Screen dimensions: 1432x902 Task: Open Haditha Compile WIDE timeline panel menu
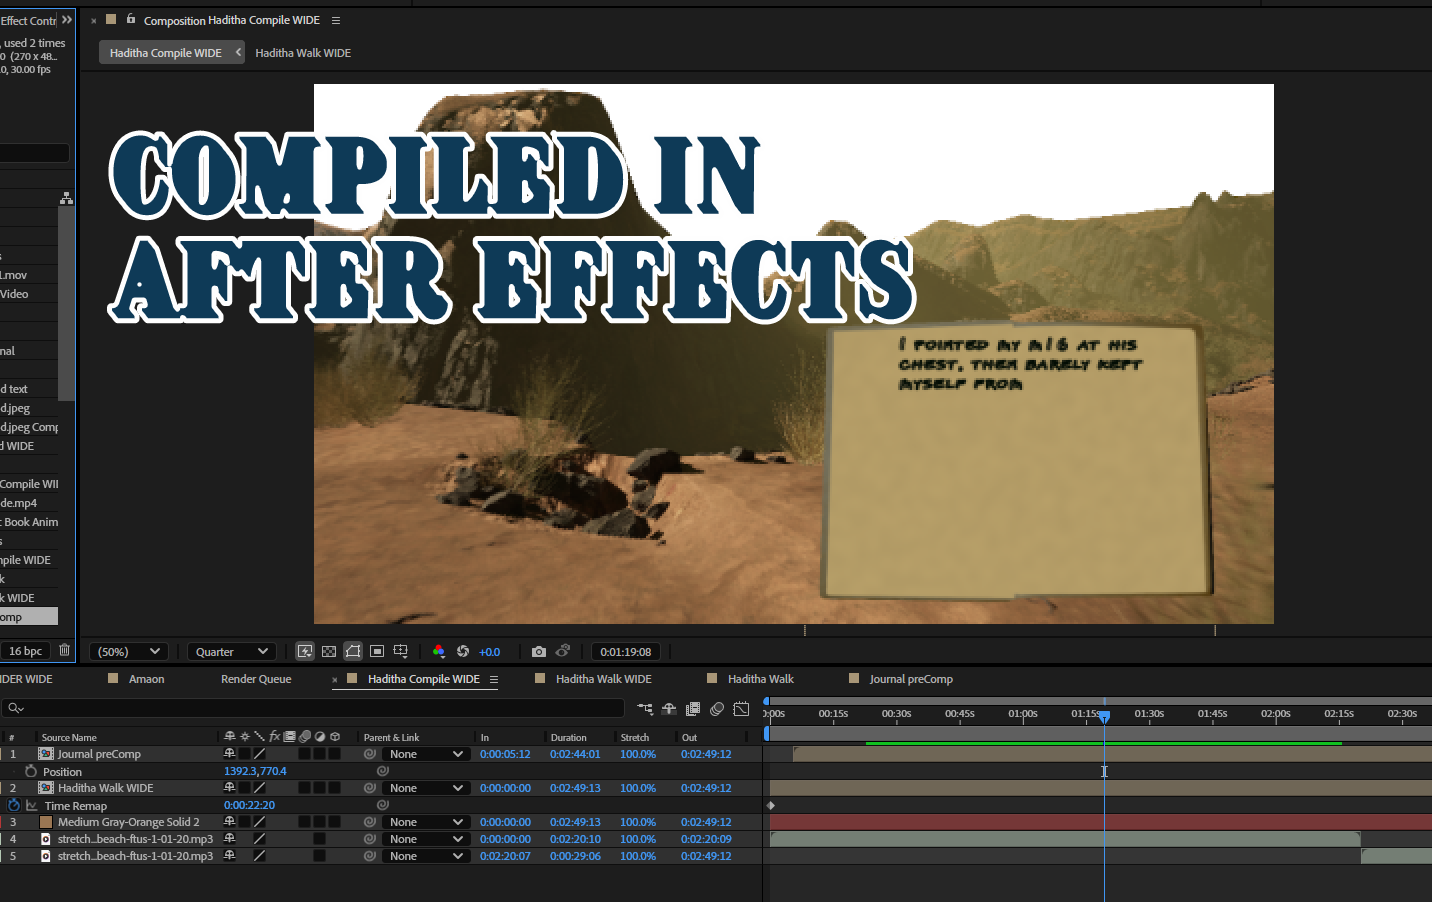(x=494, y=679)
